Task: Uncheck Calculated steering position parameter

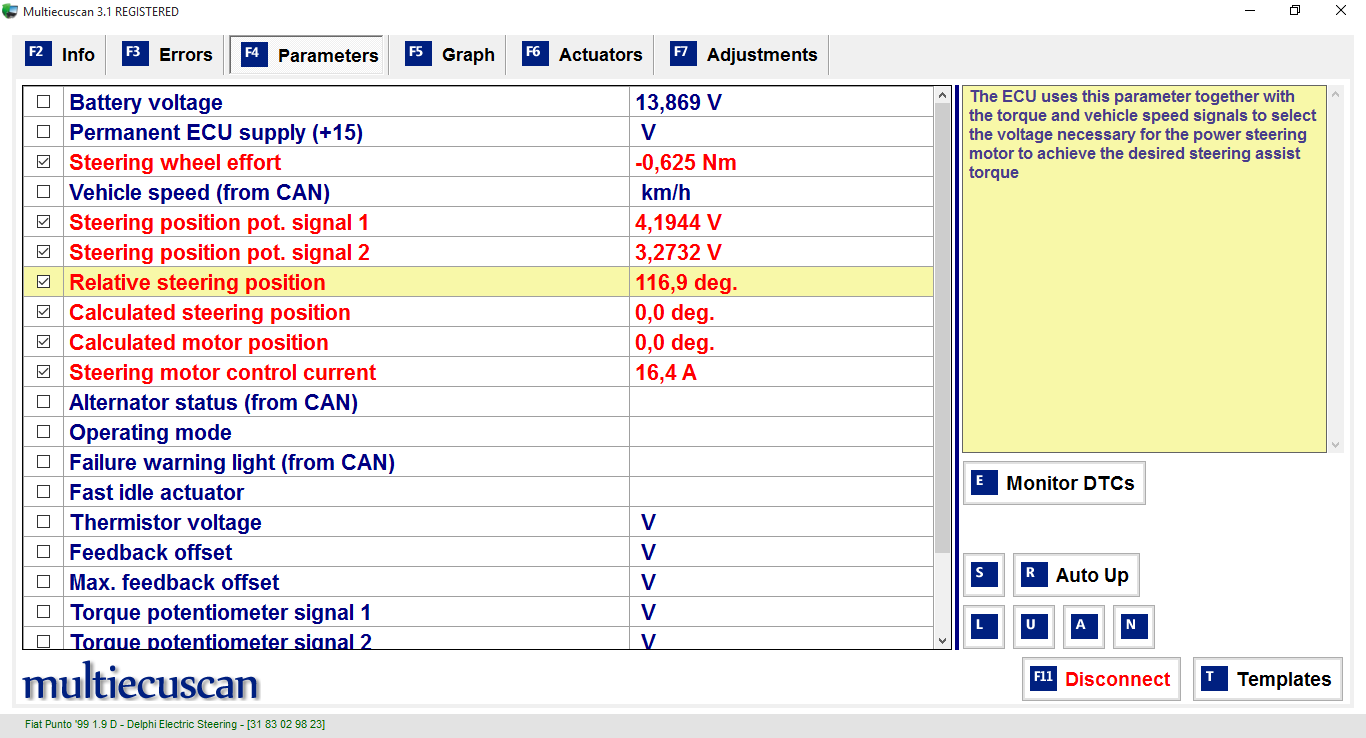Action: tap(43, 312)
